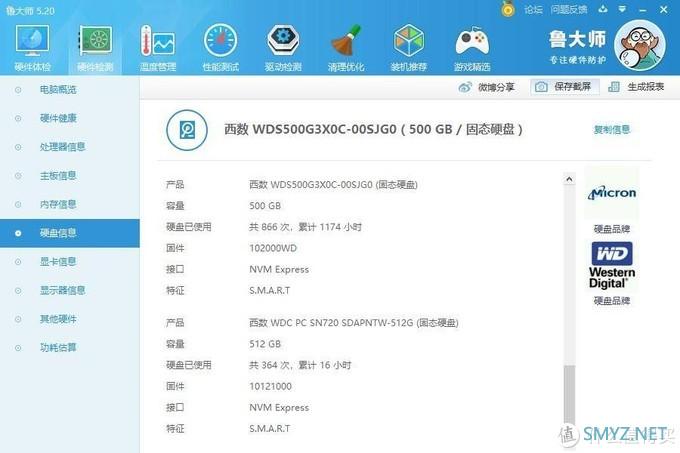
Task: Click usage text 共 364 次, 累计 16 小时
Action: tap(300, 365)
